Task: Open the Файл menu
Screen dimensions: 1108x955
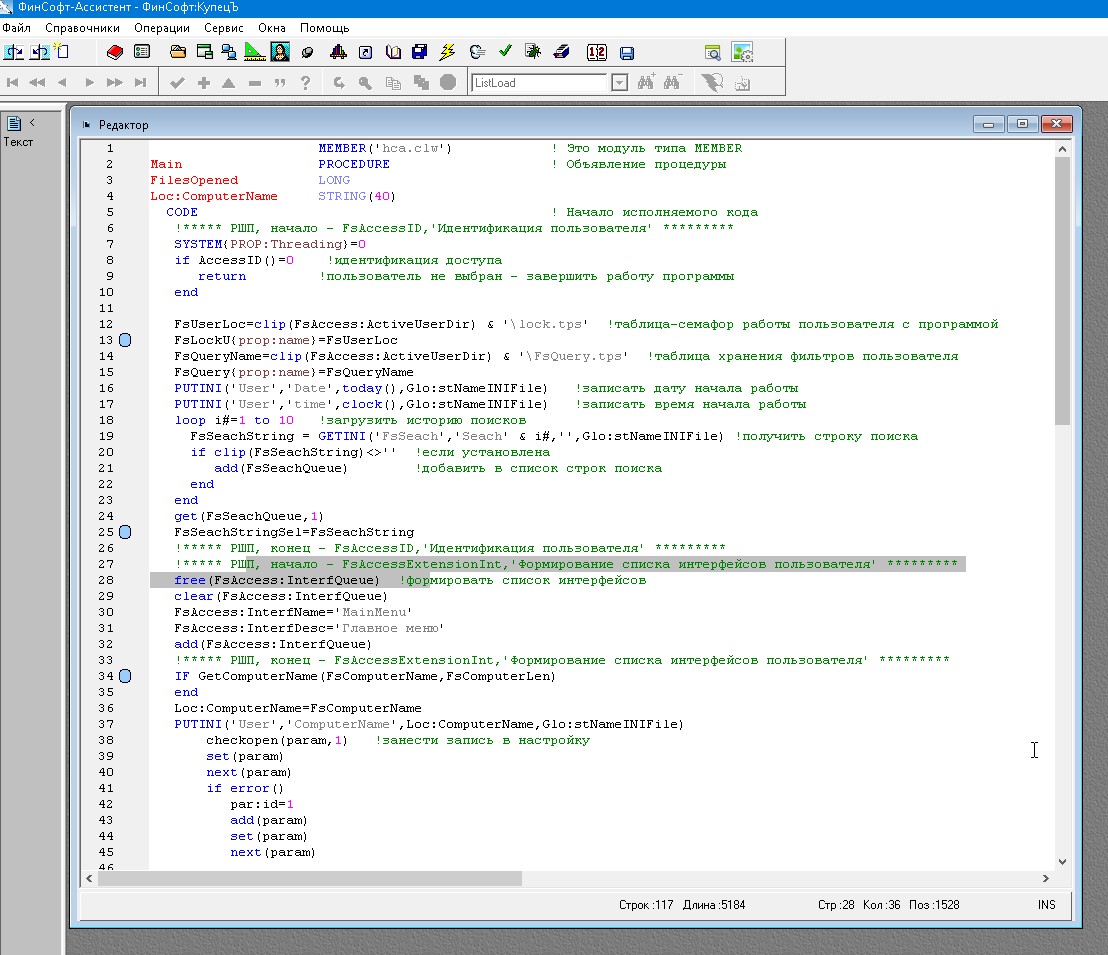Action: pos(16,28)
